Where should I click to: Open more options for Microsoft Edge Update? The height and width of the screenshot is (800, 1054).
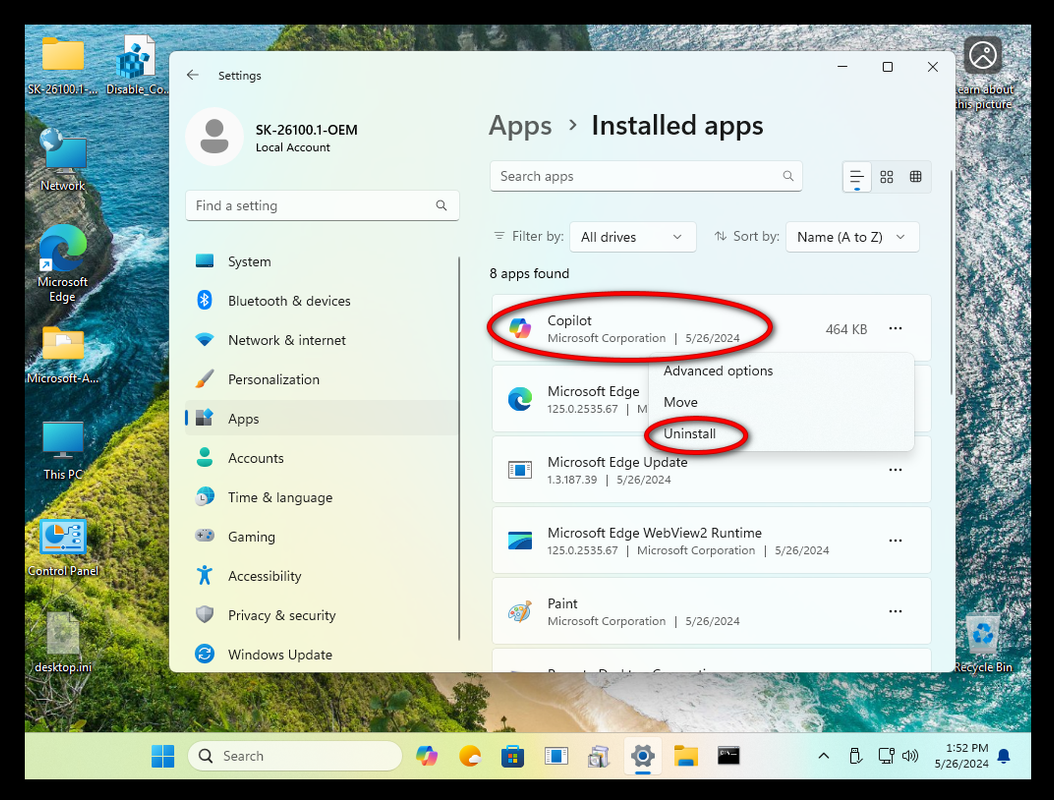(x=895, y=469)
